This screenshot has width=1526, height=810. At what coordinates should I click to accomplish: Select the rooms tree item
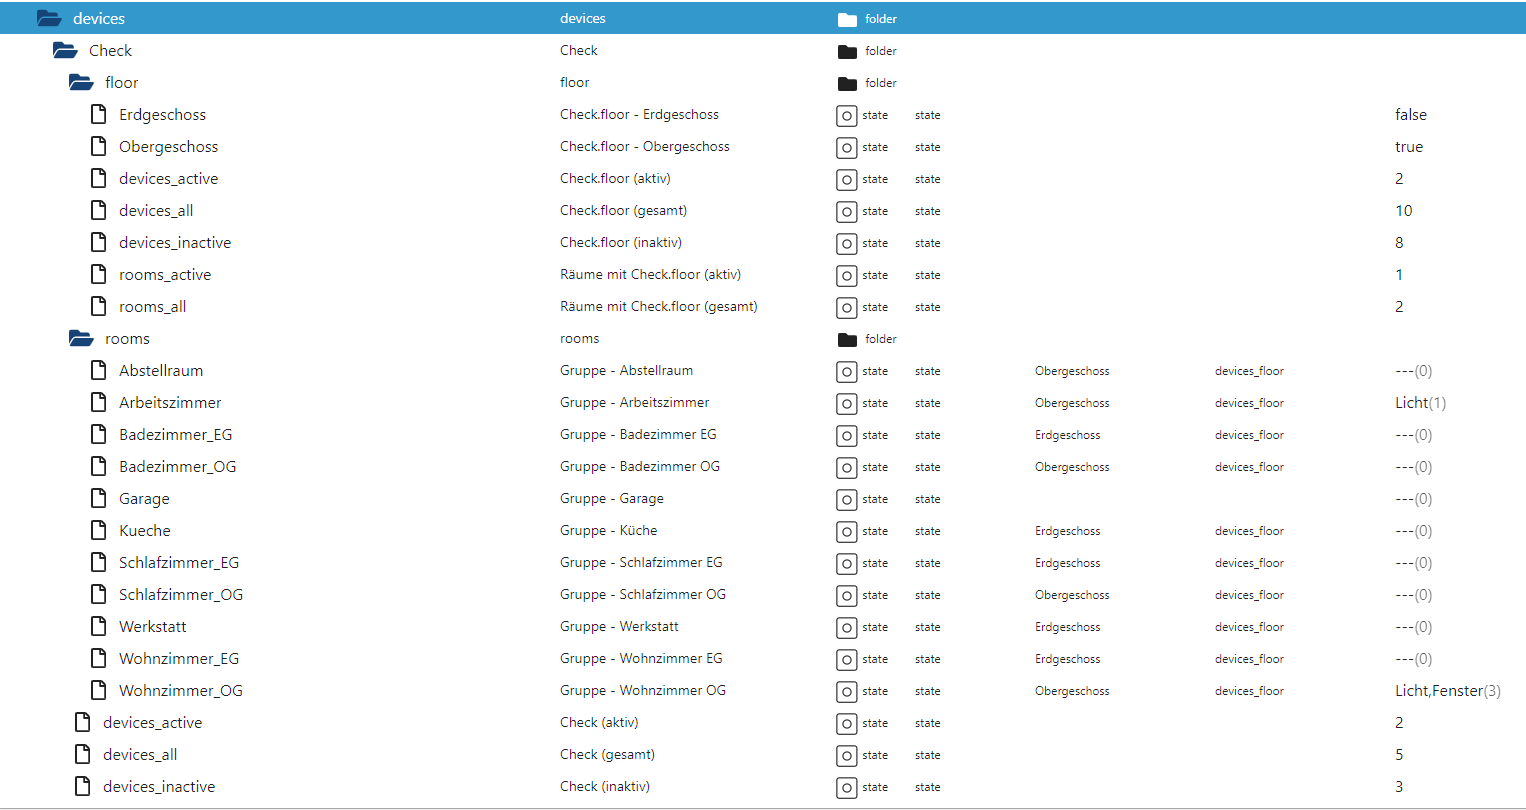tap(127, 338)
